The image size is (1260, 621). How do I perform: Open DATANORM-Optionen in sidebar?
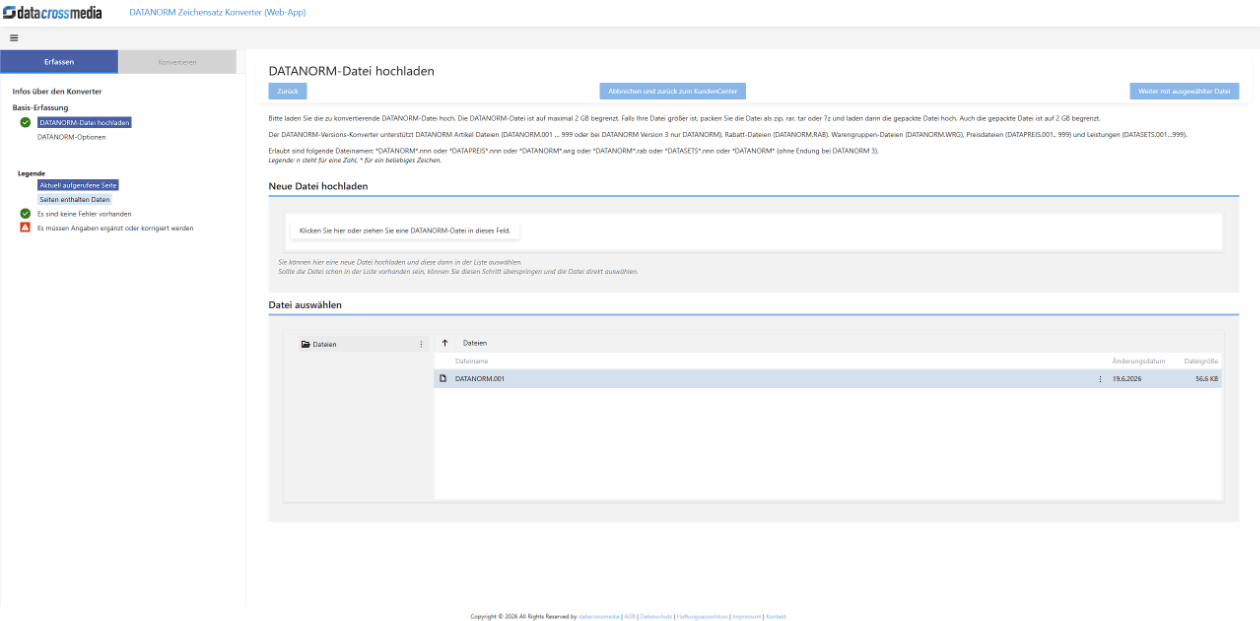(x=71, y=137)
